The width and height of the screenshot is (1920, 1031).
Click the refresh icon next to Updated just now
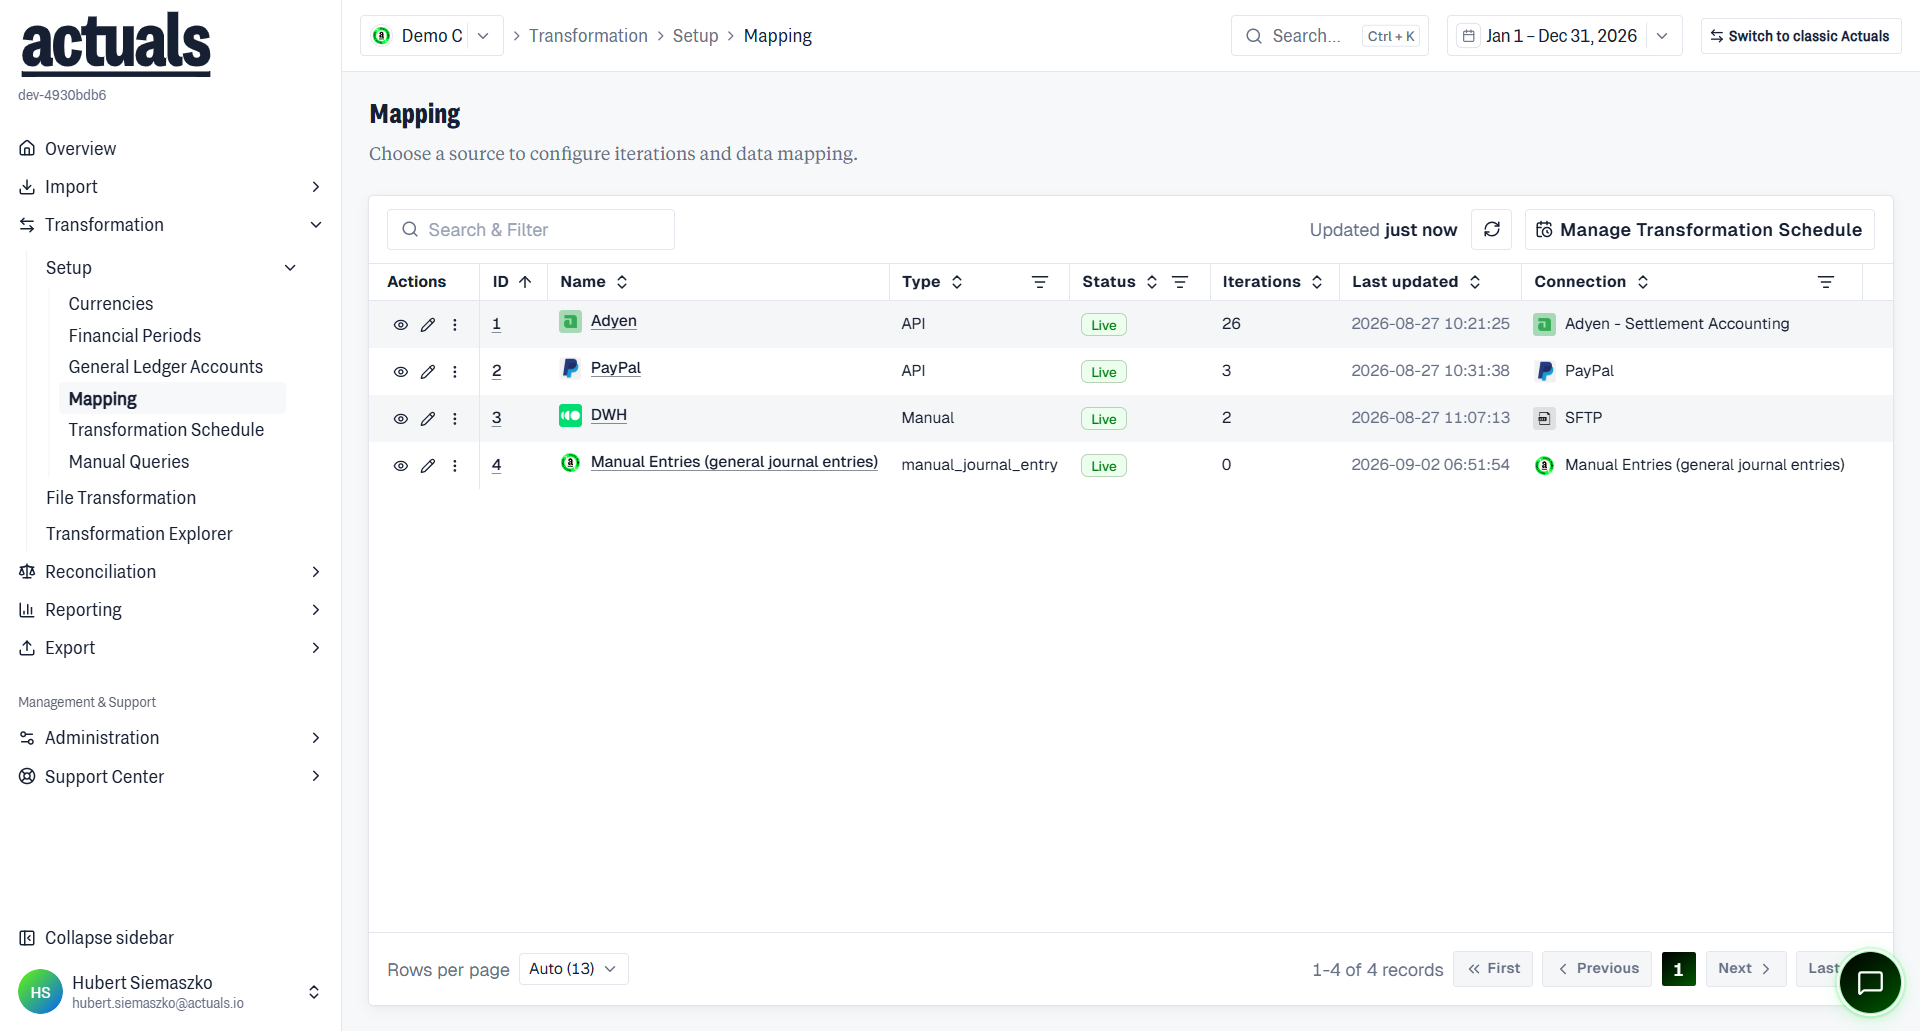coord(1491,230)
